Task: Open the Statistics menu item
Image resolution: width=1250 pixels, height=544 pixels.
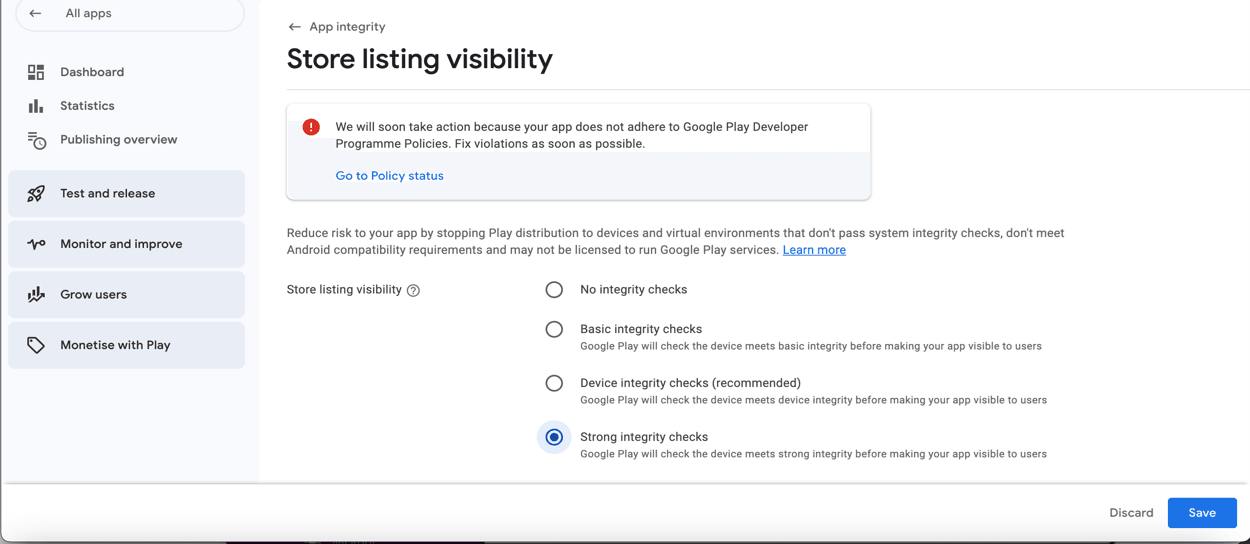Action: [87, 106]
